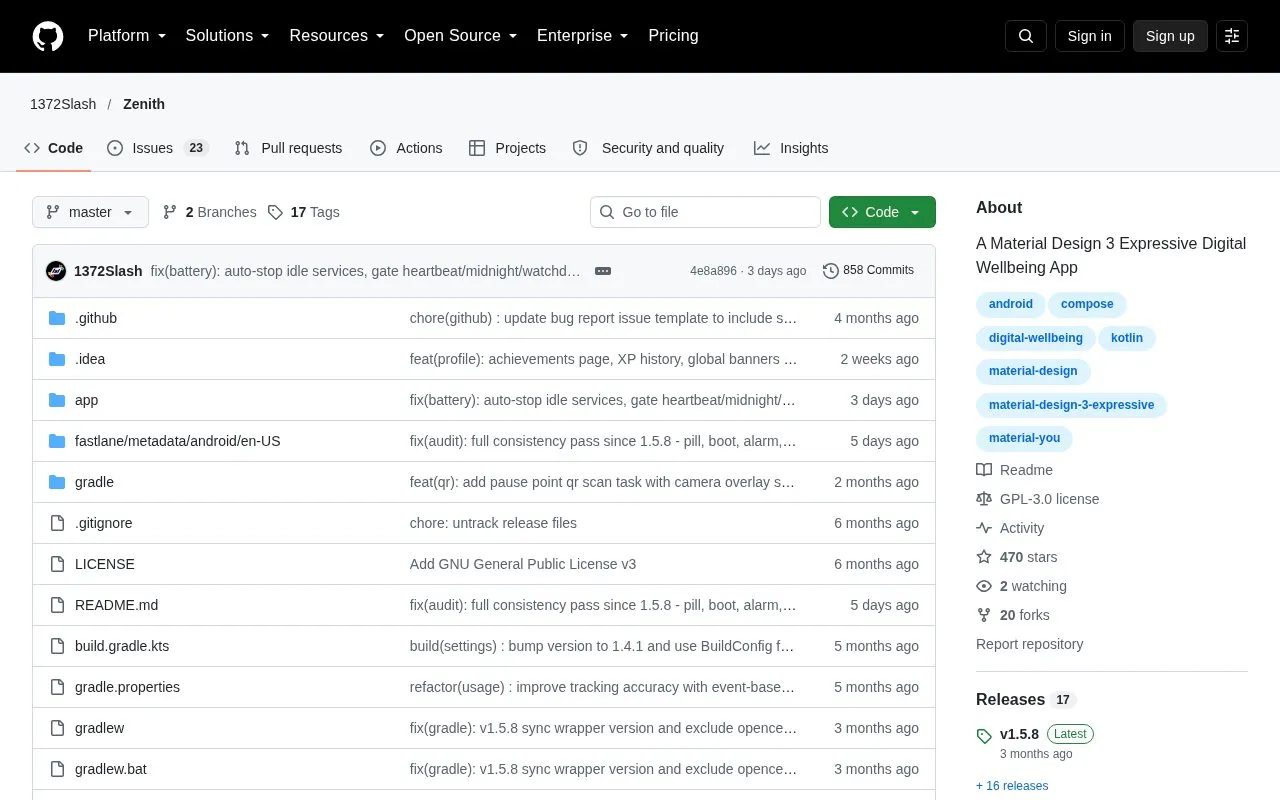
Task: Select the Code tab
Action: (54, 148)
